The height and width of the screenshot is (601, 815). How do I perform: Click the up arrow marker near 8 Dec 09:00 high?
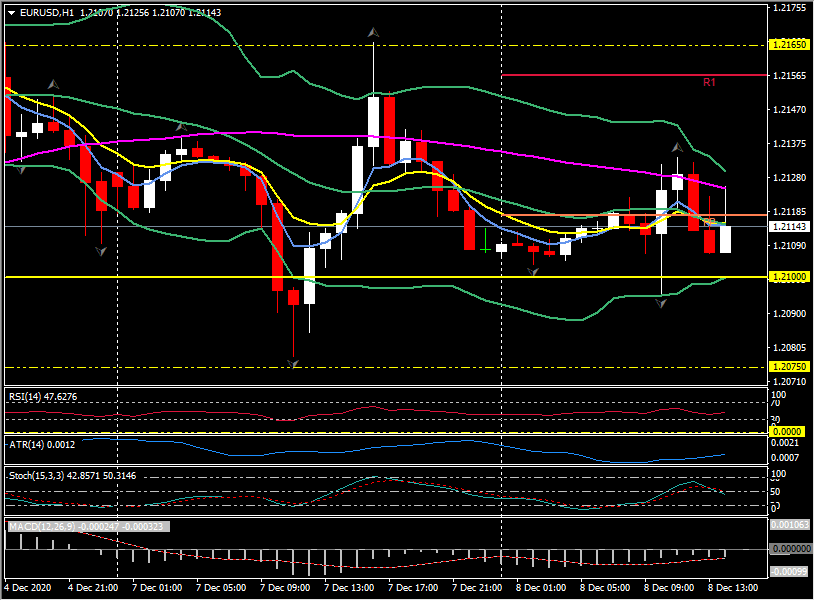tap(677, 148)
